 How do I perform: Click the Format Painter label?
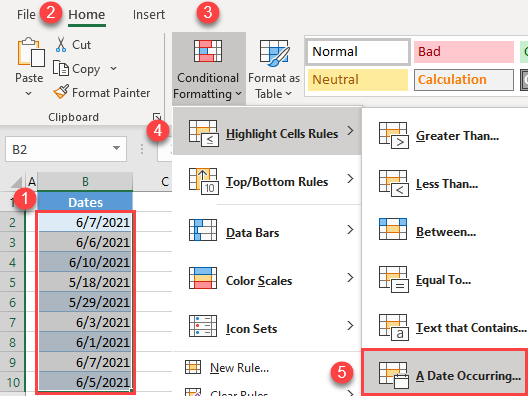tap(111, 93)
